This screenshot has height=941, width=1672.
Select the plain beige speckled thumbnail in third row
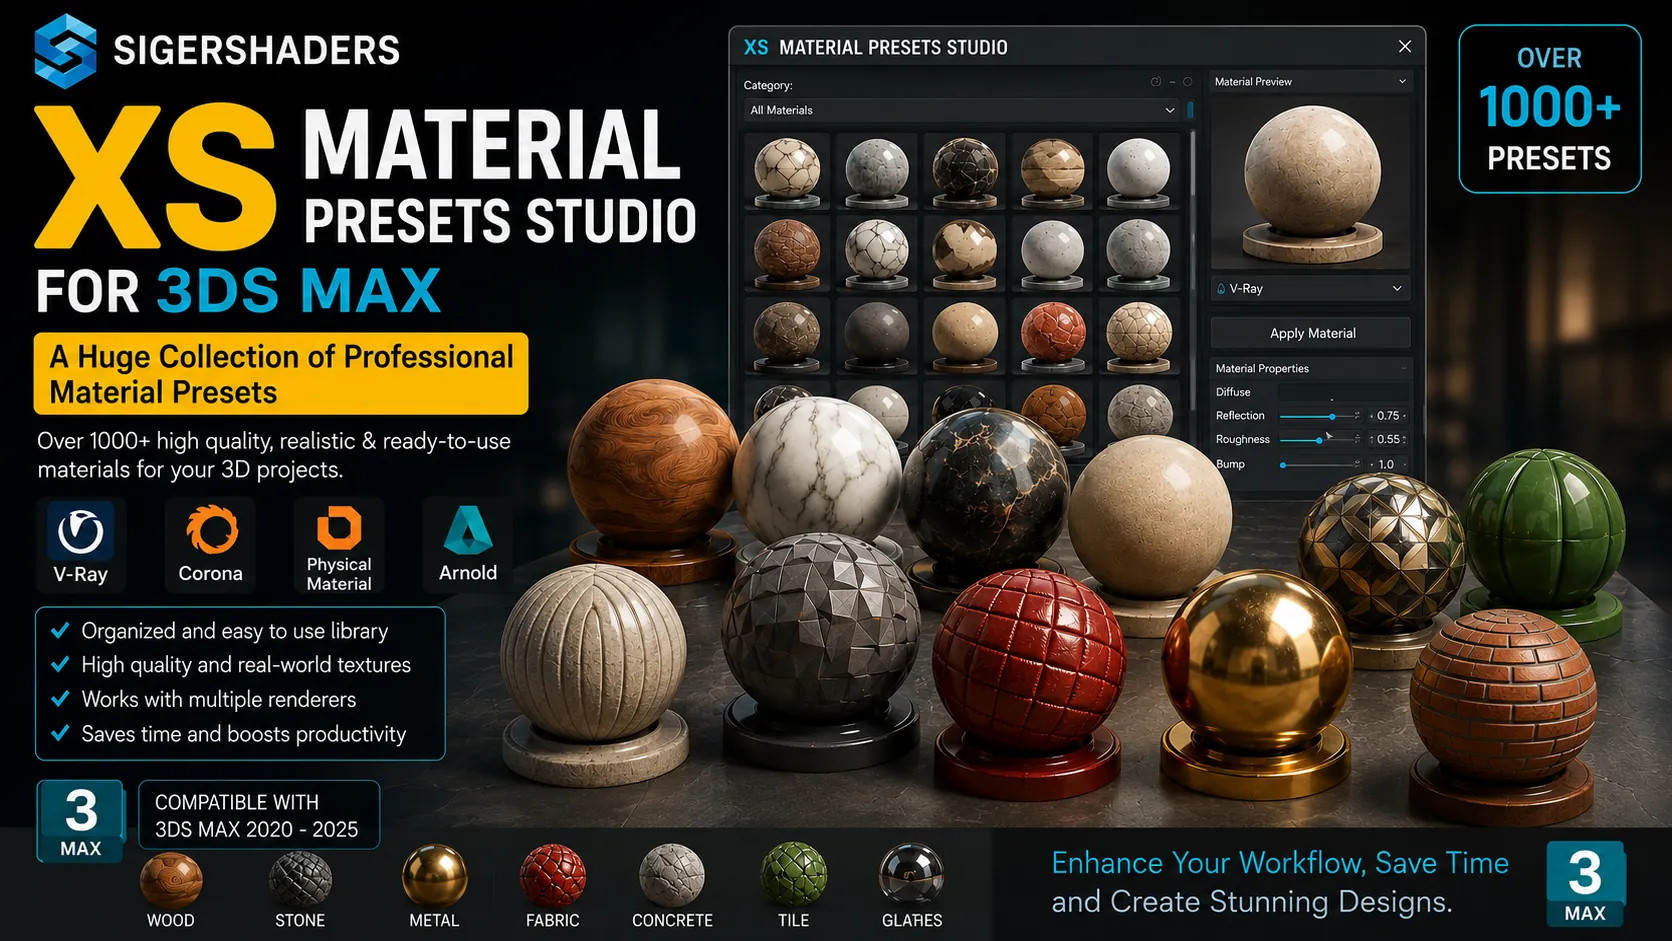(964, 336)
